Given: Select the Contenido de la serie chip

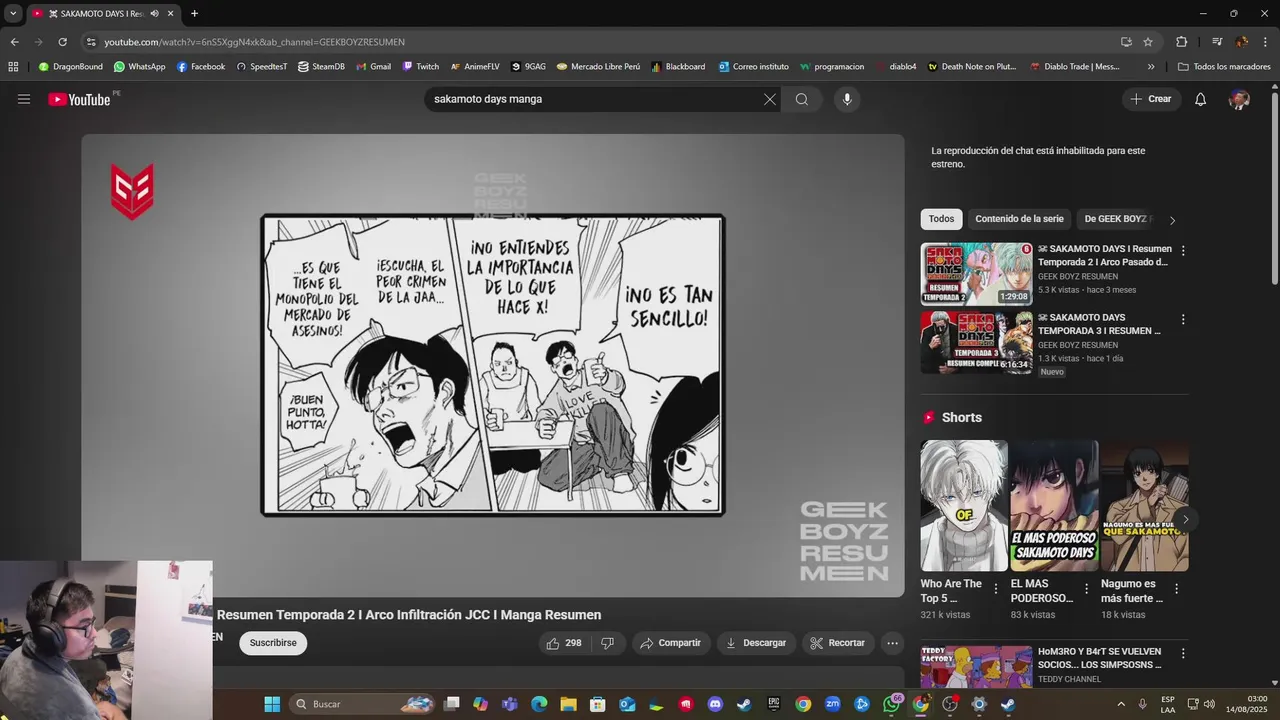Looking at the screenshot, I should pyautogui.click(x=1019, y=219).
